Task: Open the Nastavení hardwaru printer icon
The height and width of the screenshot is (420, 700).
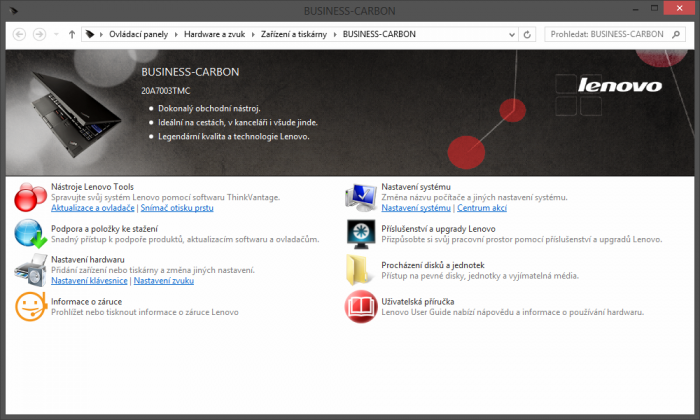Action: pos(30,269)
